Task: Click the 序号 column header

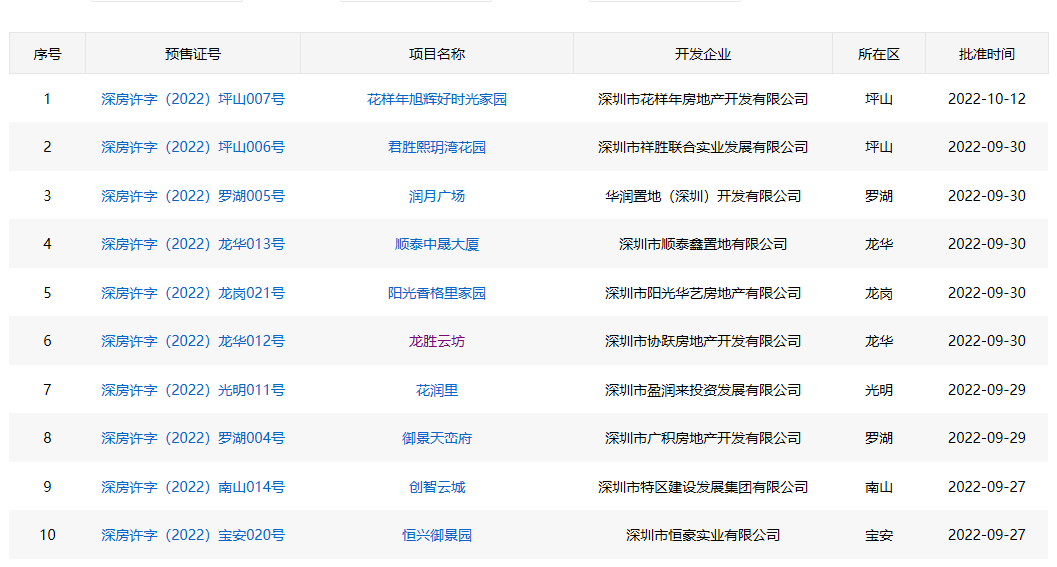Action: pos(47,54)
